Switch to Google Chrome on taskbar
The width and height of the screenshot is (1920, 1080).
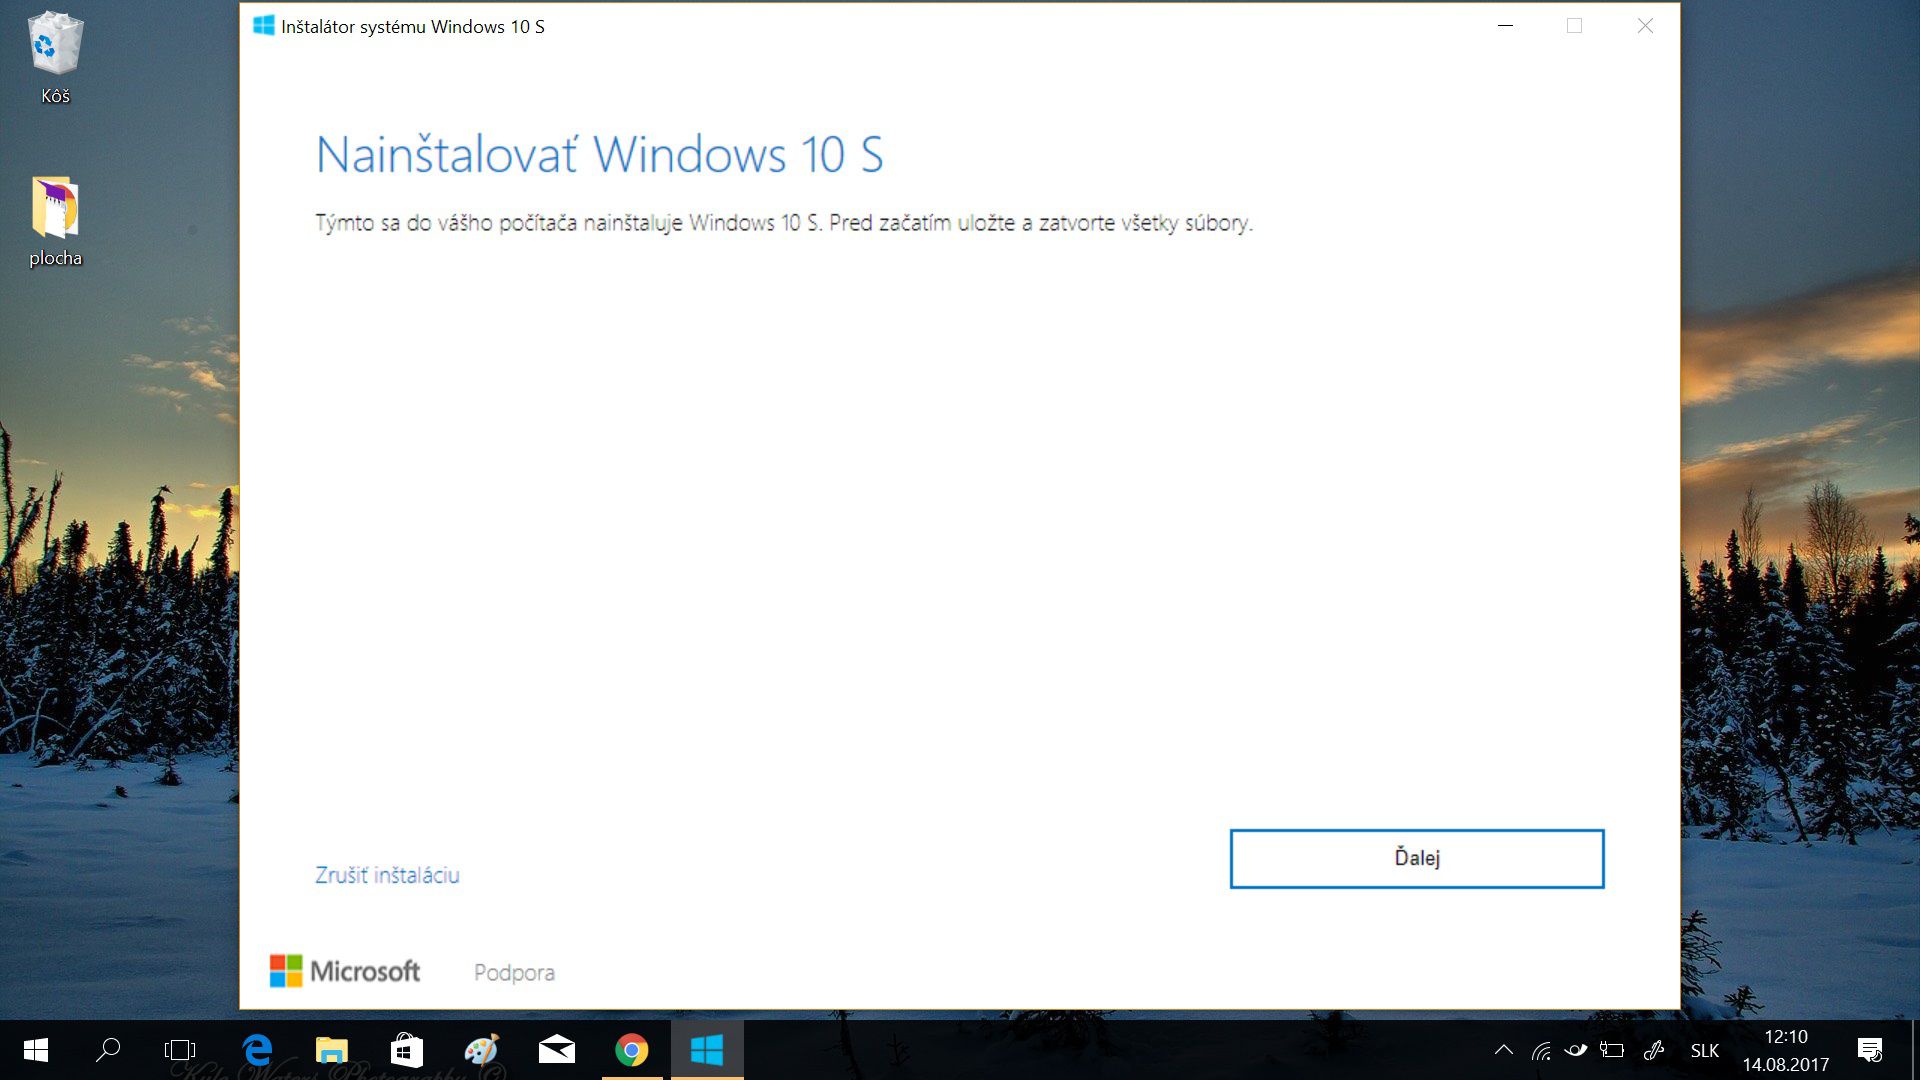(631, 1050)
